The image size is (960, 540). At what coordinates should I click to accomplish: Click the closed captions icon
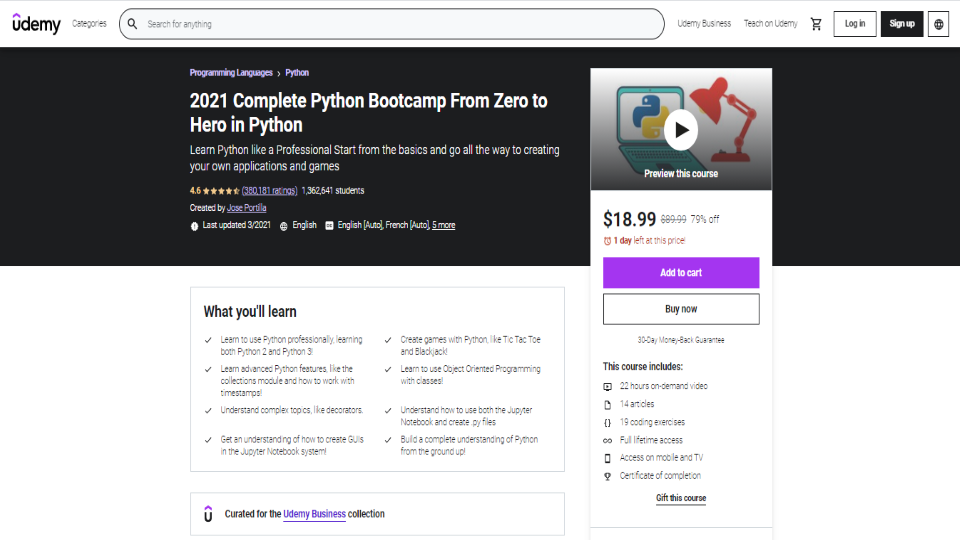click(329, 225)
